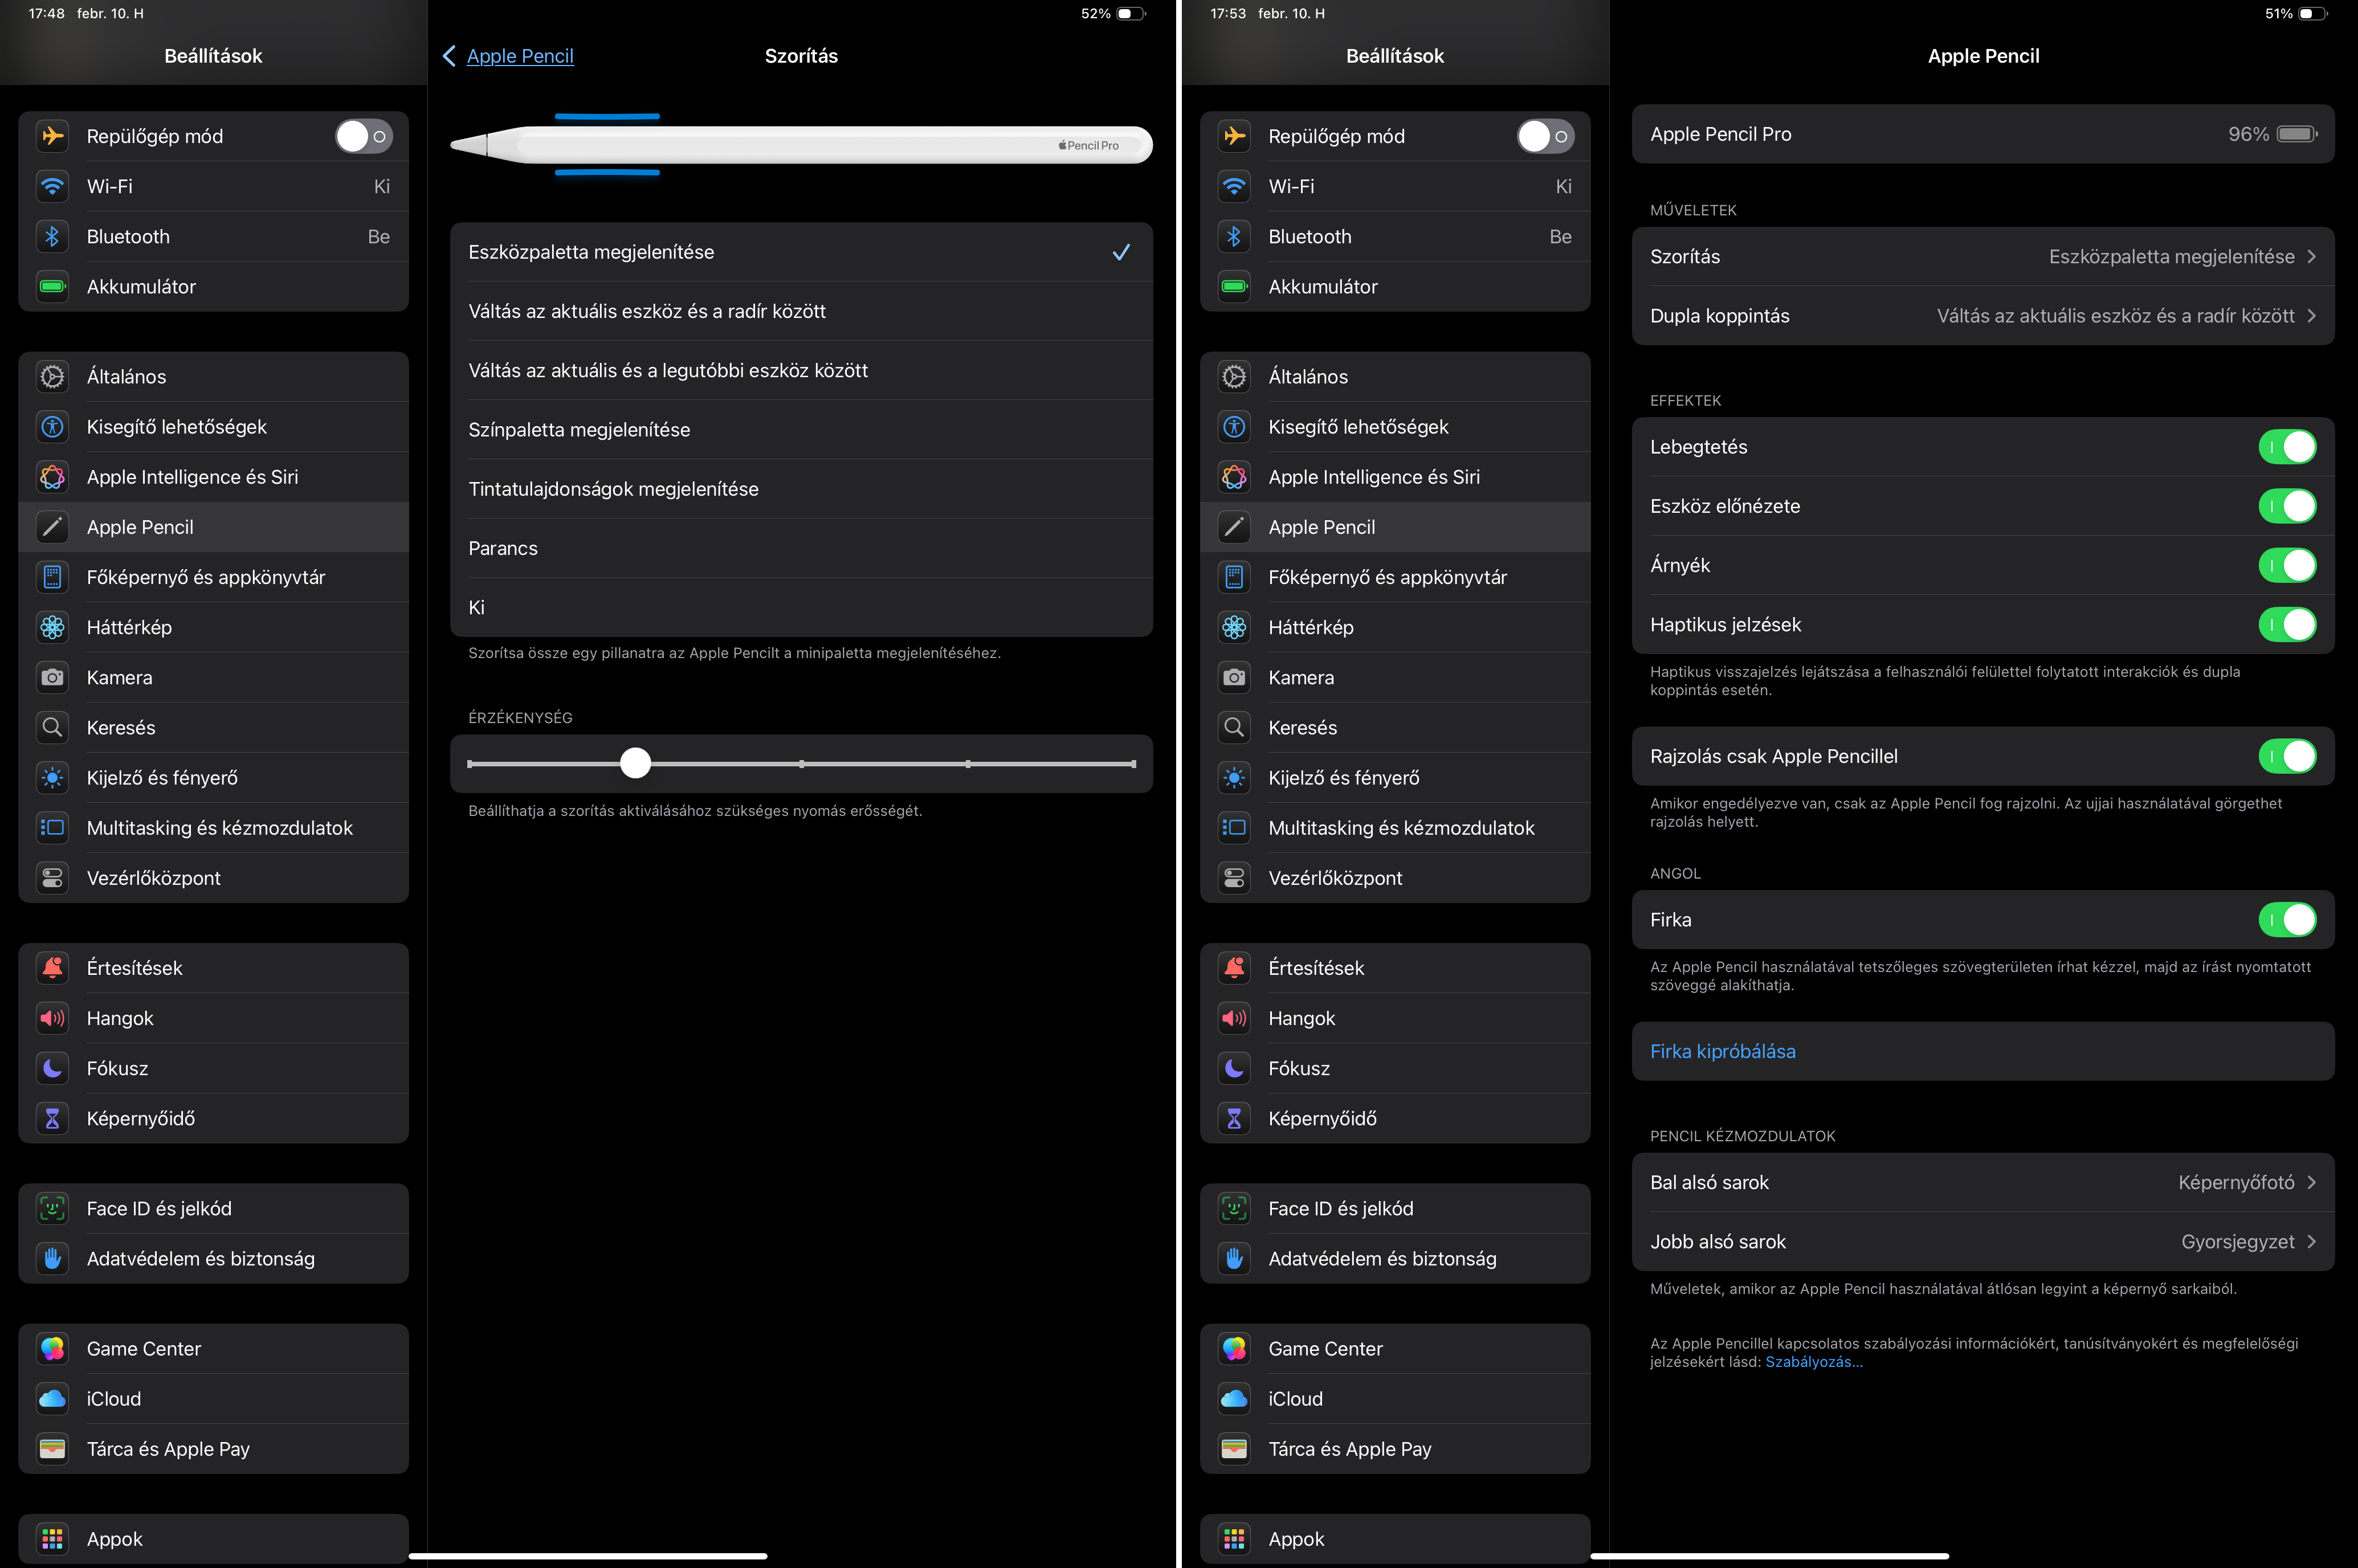The width and height of the screenshot is (2358, 1568).
Task: Open Szorítás action options row
Action: coord(1982,257)
